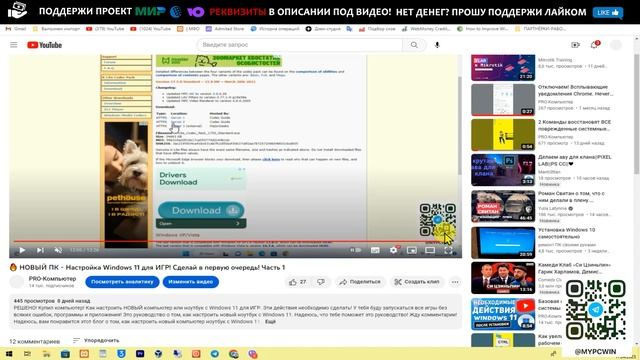The image size is (640, 360).
Task: Switch to miniplayer mode
Action: click(412, 250)
